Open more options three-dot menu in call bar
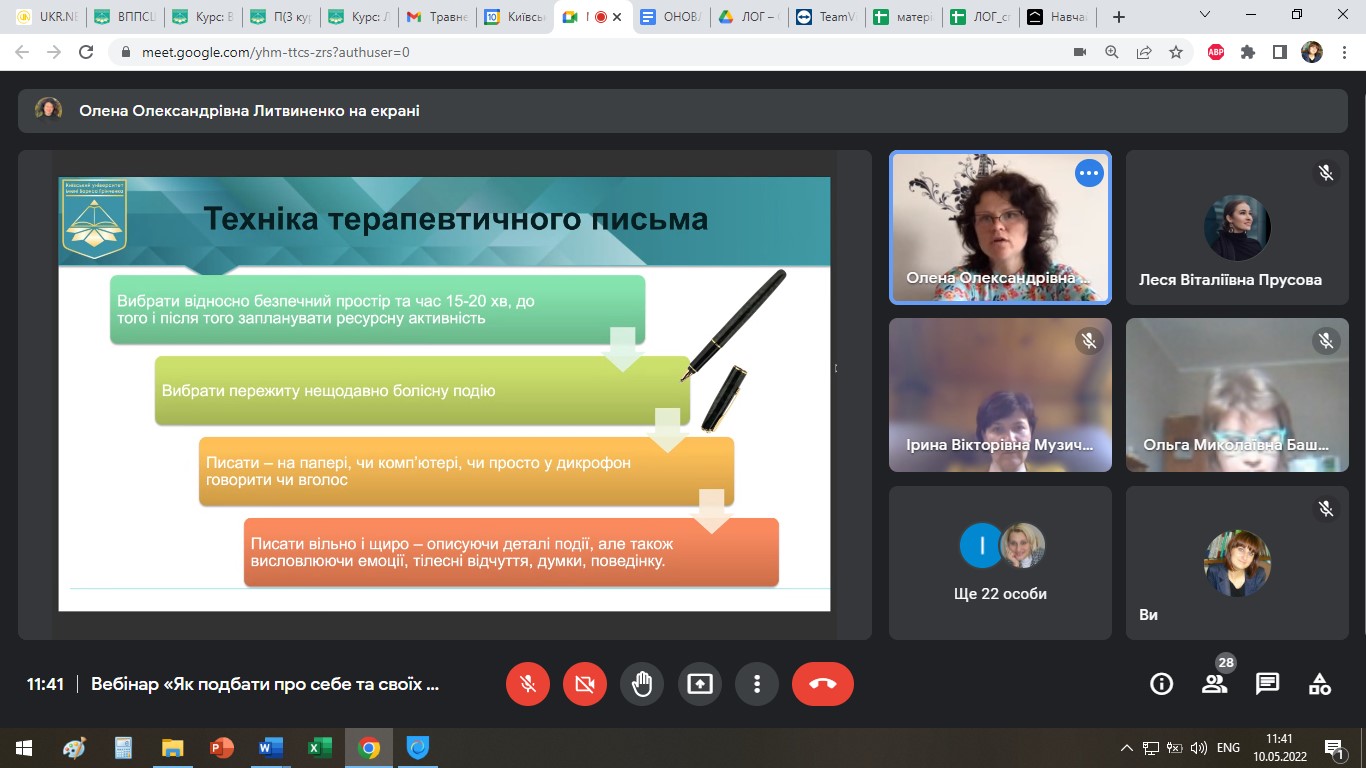 [756, 684]
